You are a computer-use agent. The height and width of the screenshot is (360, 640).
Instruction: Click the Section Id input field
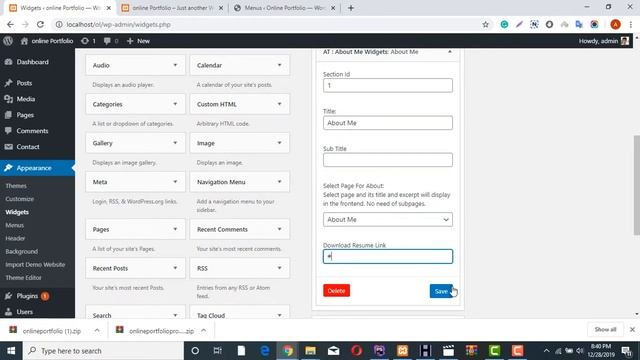(x=388, y=85)
